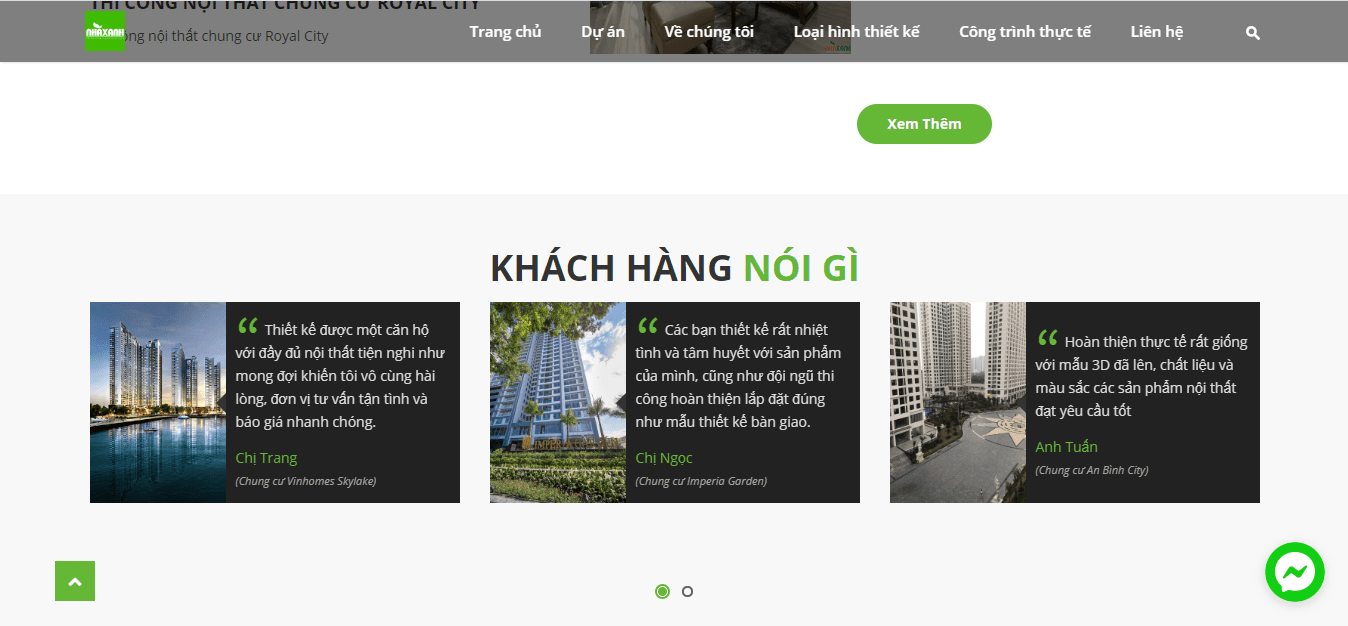Open the Liên hệ menu item
Viewport: 1348px width, 626px height.
pyautogui.click(x=1157, y=32)
